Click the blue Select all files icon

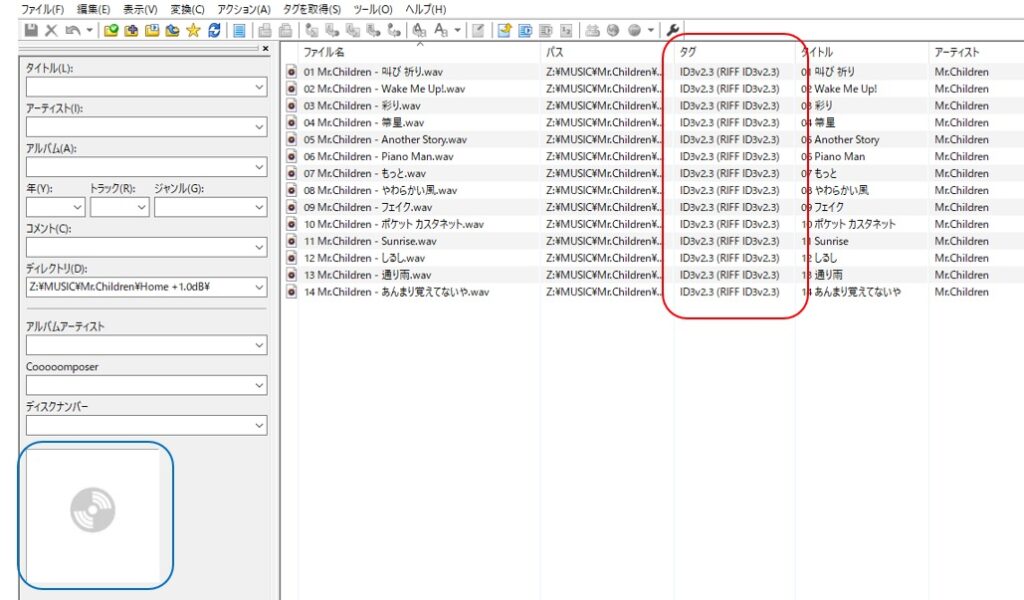point(240,30)
